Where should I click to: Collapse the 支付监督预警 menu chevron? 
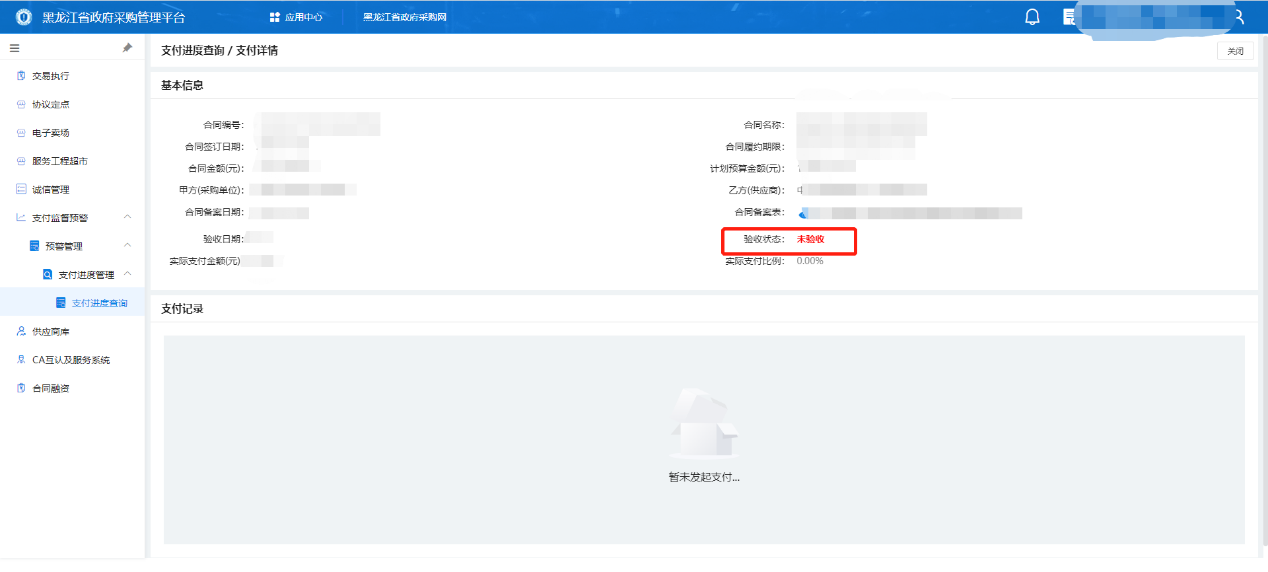127,218
